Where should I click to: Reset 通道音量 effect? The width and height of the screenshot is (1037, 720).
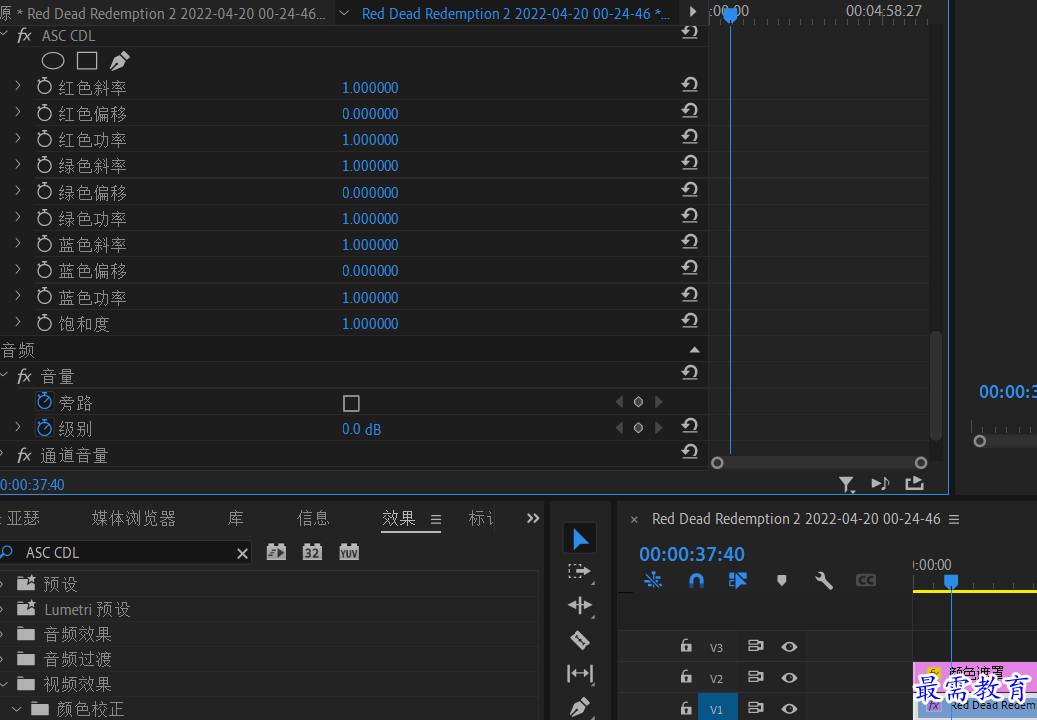click(x=690, y=452)
